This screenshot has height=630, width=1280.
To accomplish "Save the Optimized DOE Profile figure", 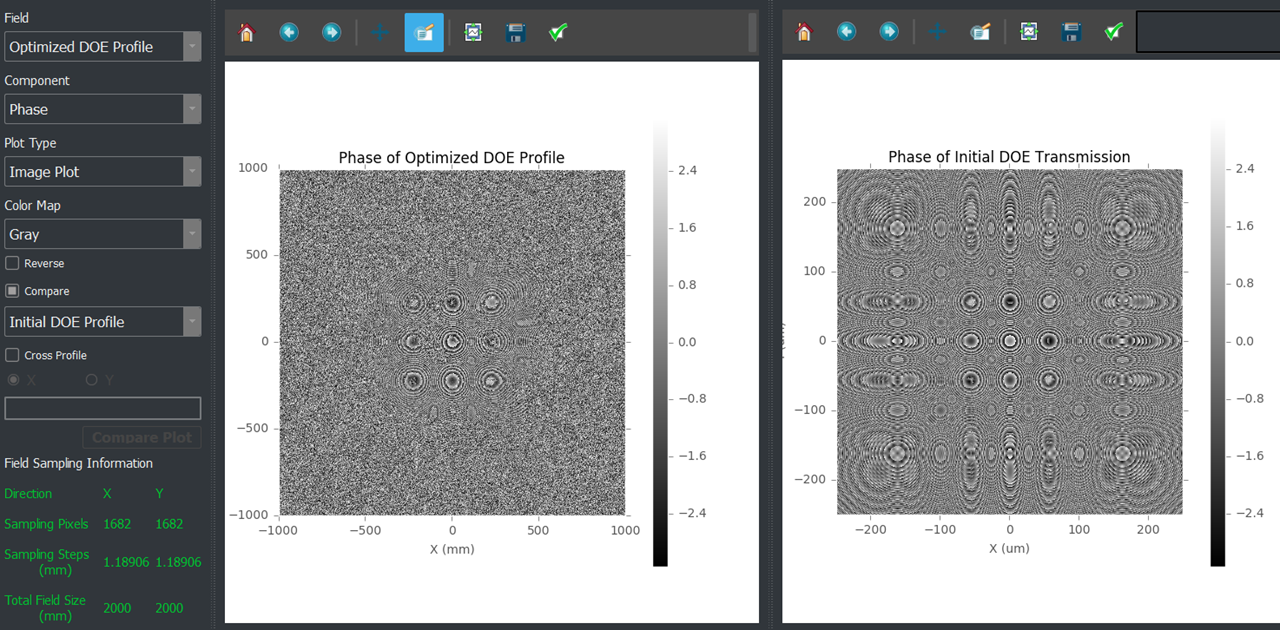I will [516, 32].
